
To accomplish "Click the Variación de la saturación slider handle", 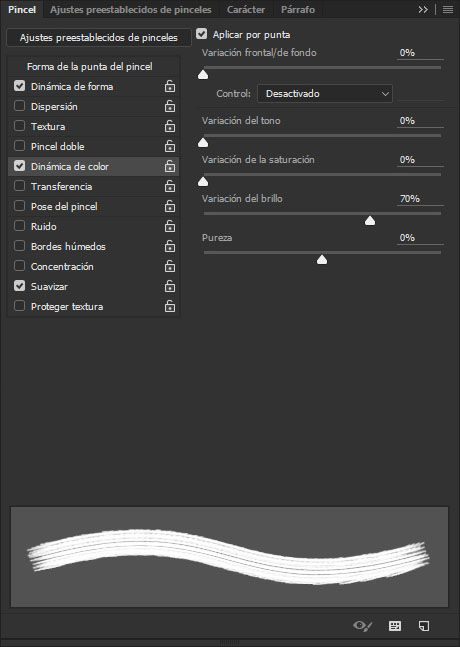I will (x=203, y=182).
